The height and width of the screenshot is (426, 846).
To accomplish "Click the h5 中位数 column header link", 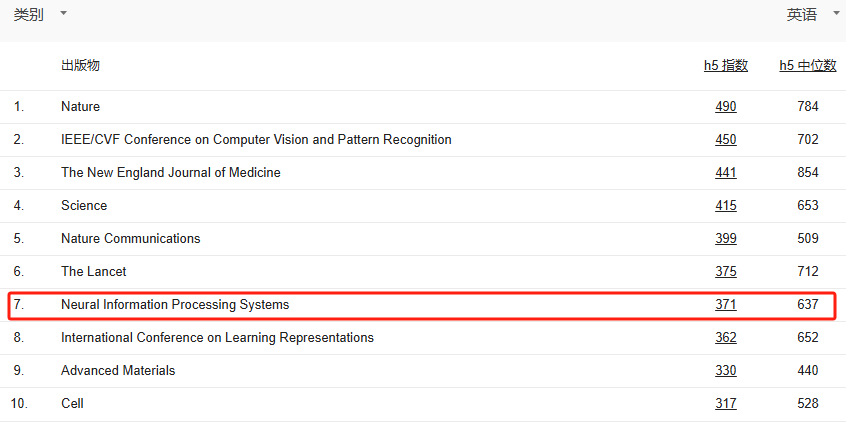I will (807, 66).
